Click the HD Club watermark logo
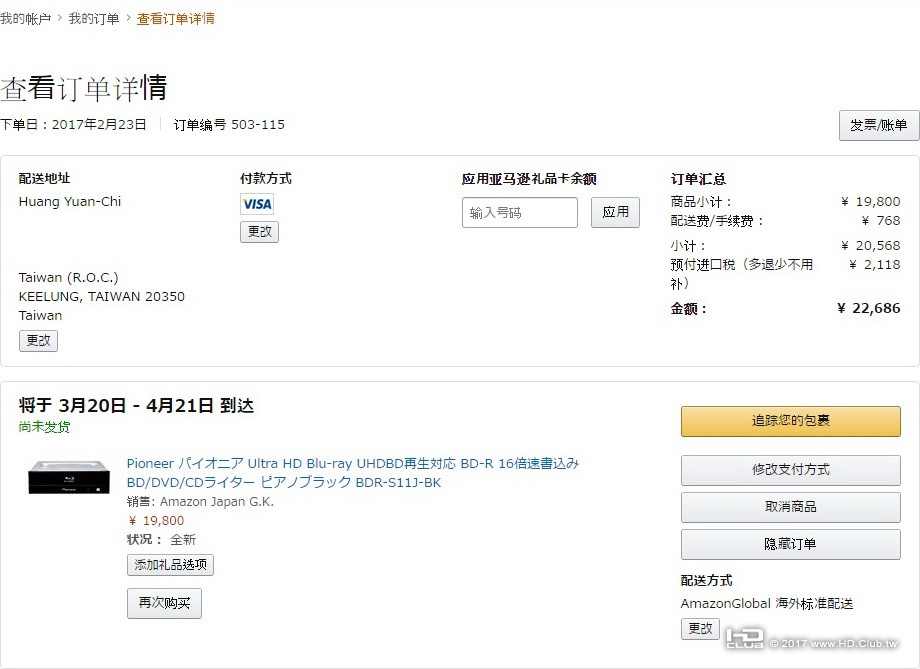Image resolution: width=920 pixels, height=669 pixels. click(744, 640)
